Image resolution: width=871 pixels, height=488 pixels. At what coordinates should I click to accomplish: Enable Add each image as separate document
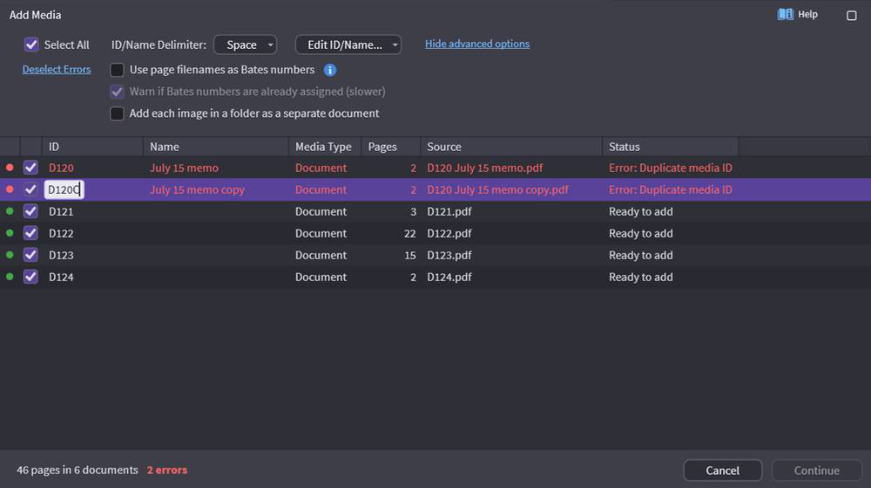(117, 113)
